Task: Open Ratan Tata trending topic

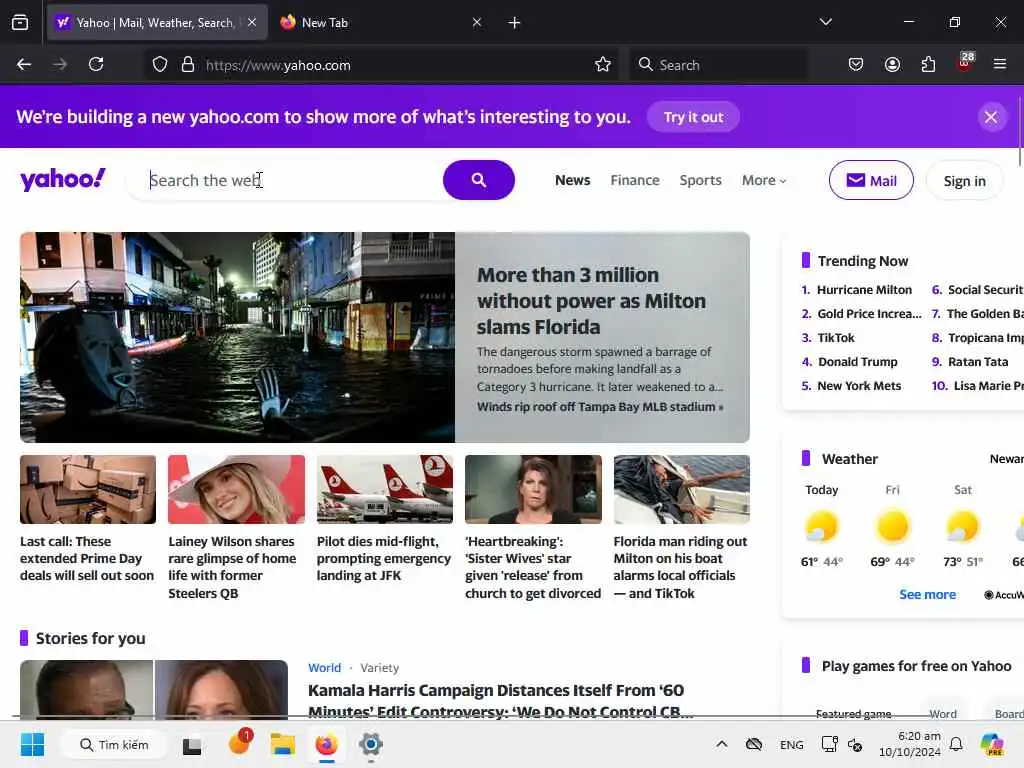Action: 978,362
